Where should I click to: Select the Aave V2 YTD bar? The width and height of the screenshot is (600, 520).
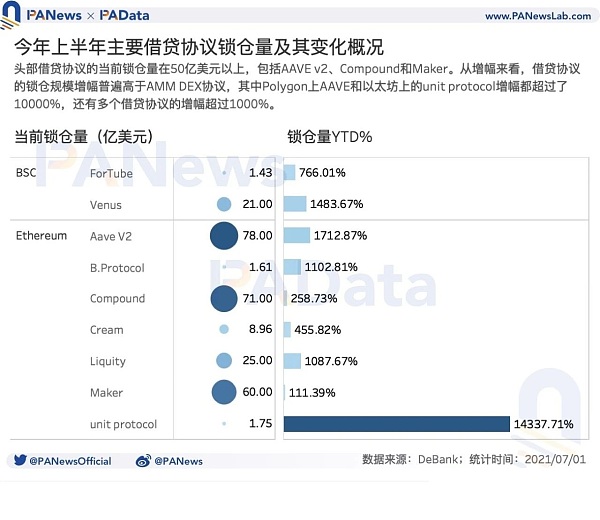tap(297, 236)
